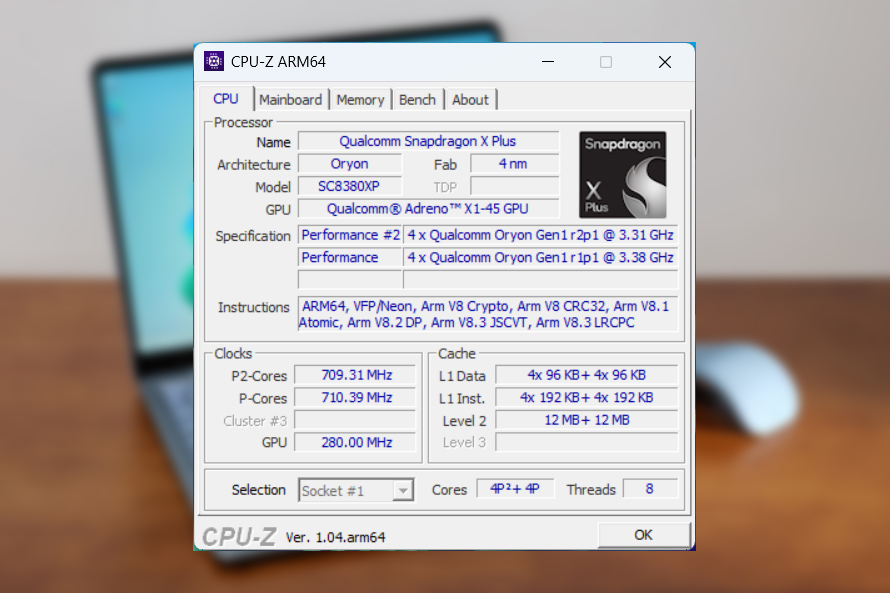The height and width of the screenshot is (593, 890).
Task: Click the disabled maximize button
Action: click(606, 62)
